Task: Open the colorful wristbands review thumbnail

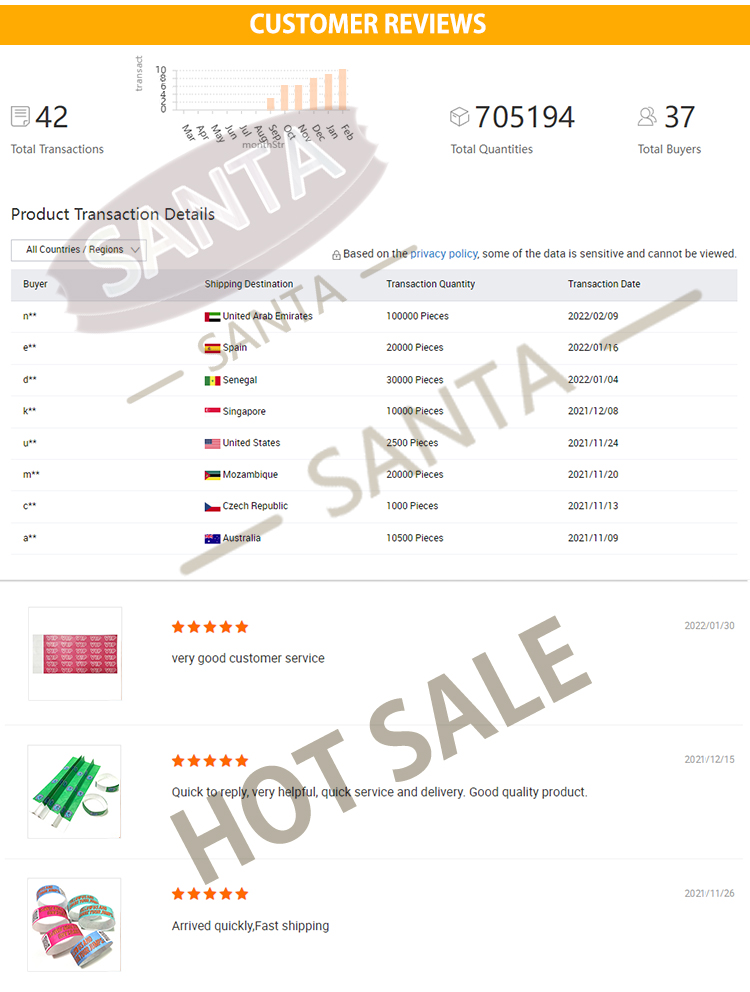Action: [75, 925]
